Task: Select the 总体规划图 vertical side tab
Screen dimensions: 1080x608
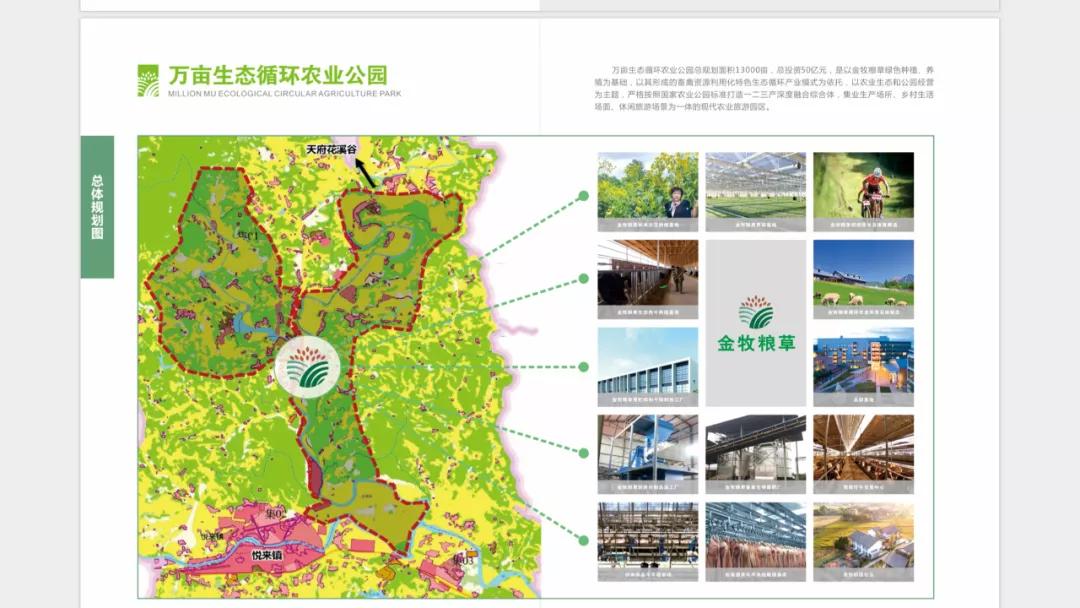Action: (x=97, y=207)
